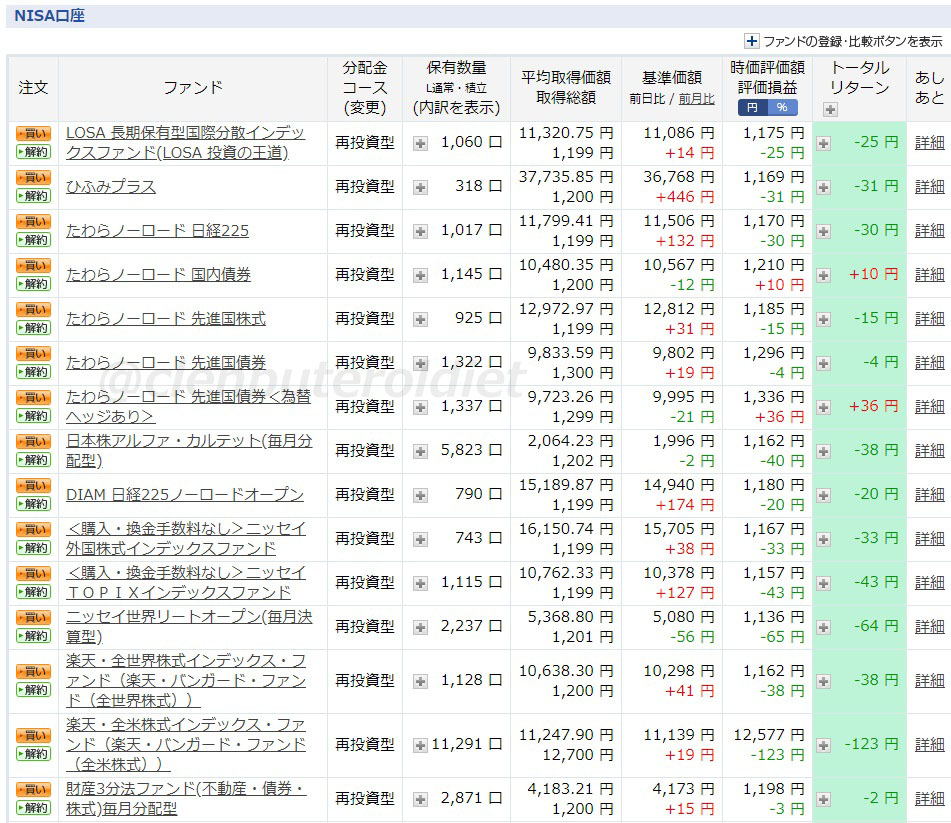Click 買い button for たわらノーロード 日経225
This screenshot has width=951, height=823.
pos(33,221)
